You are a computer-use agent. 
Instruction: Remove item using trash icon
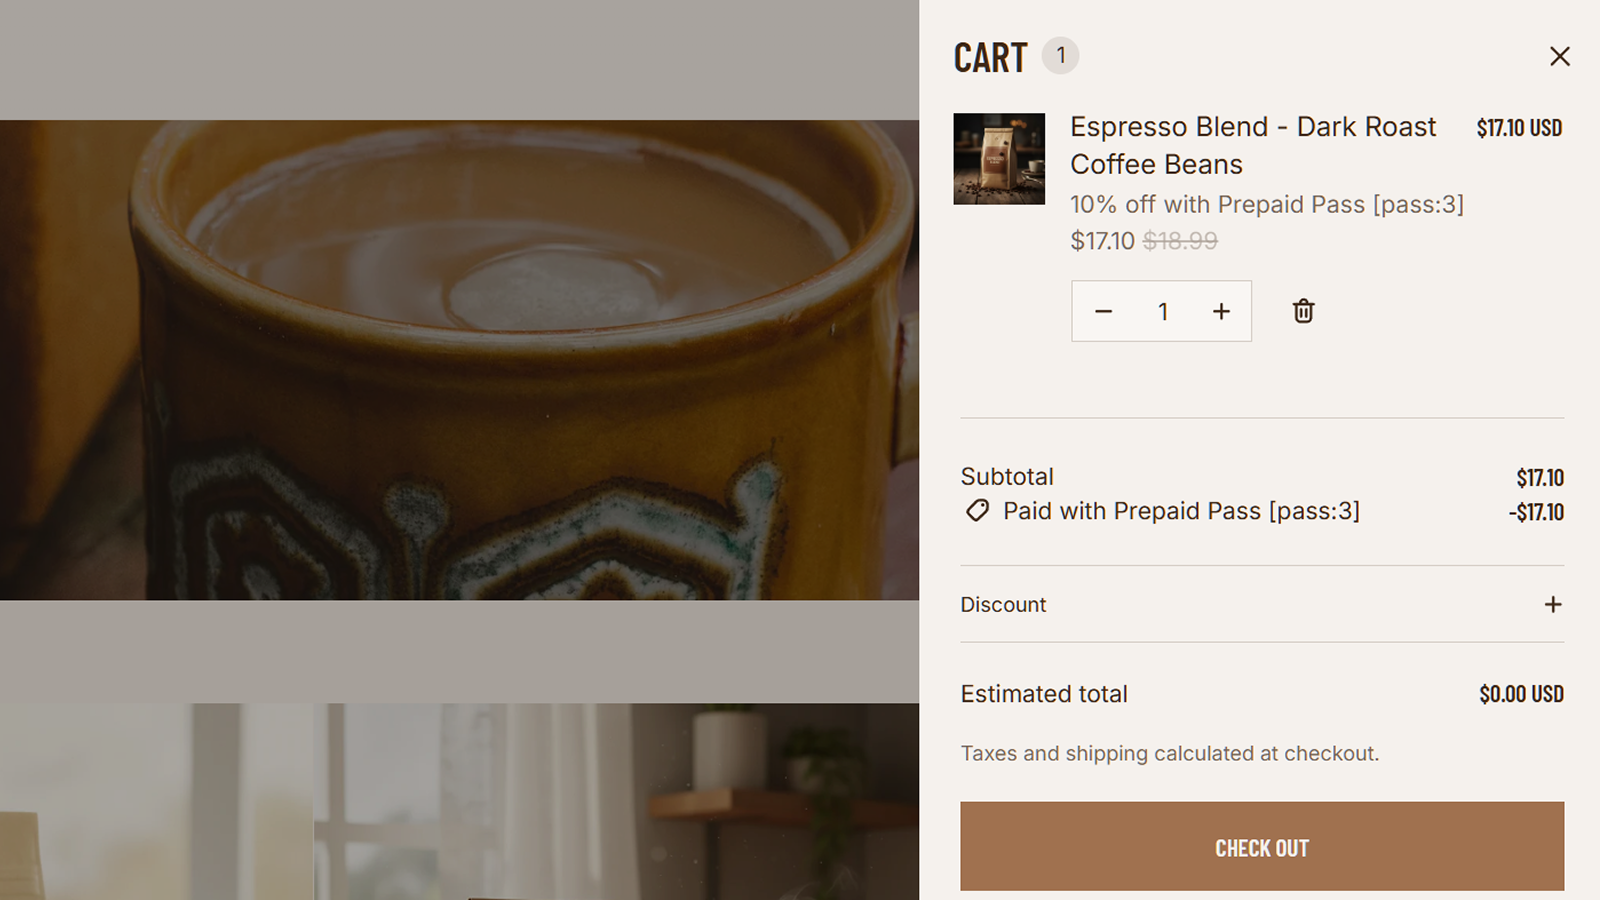click(1303, 311)
